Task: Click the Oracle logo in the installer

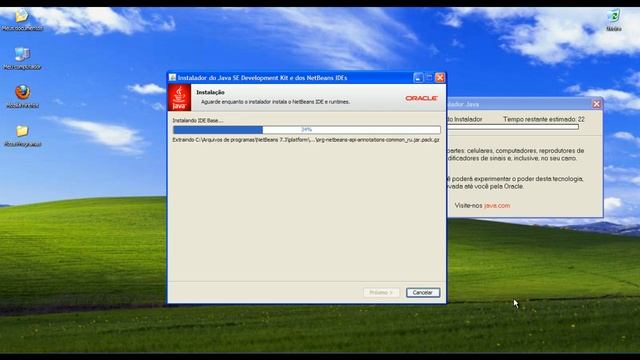Action: (421, 98)
